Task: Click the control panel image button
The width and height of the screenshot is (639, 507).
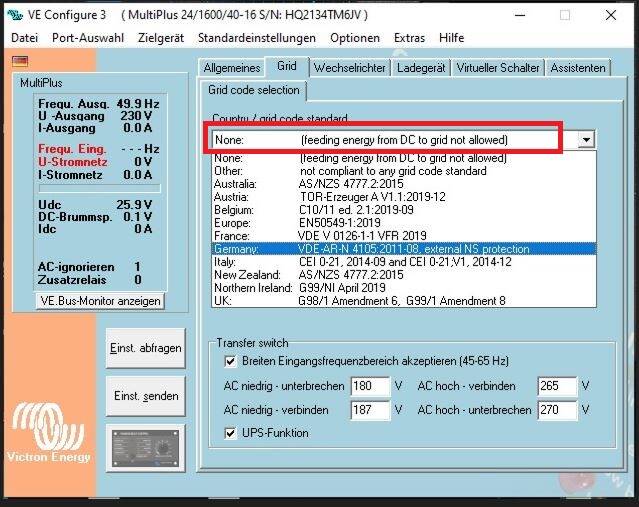Action: [x=145, y=448]
